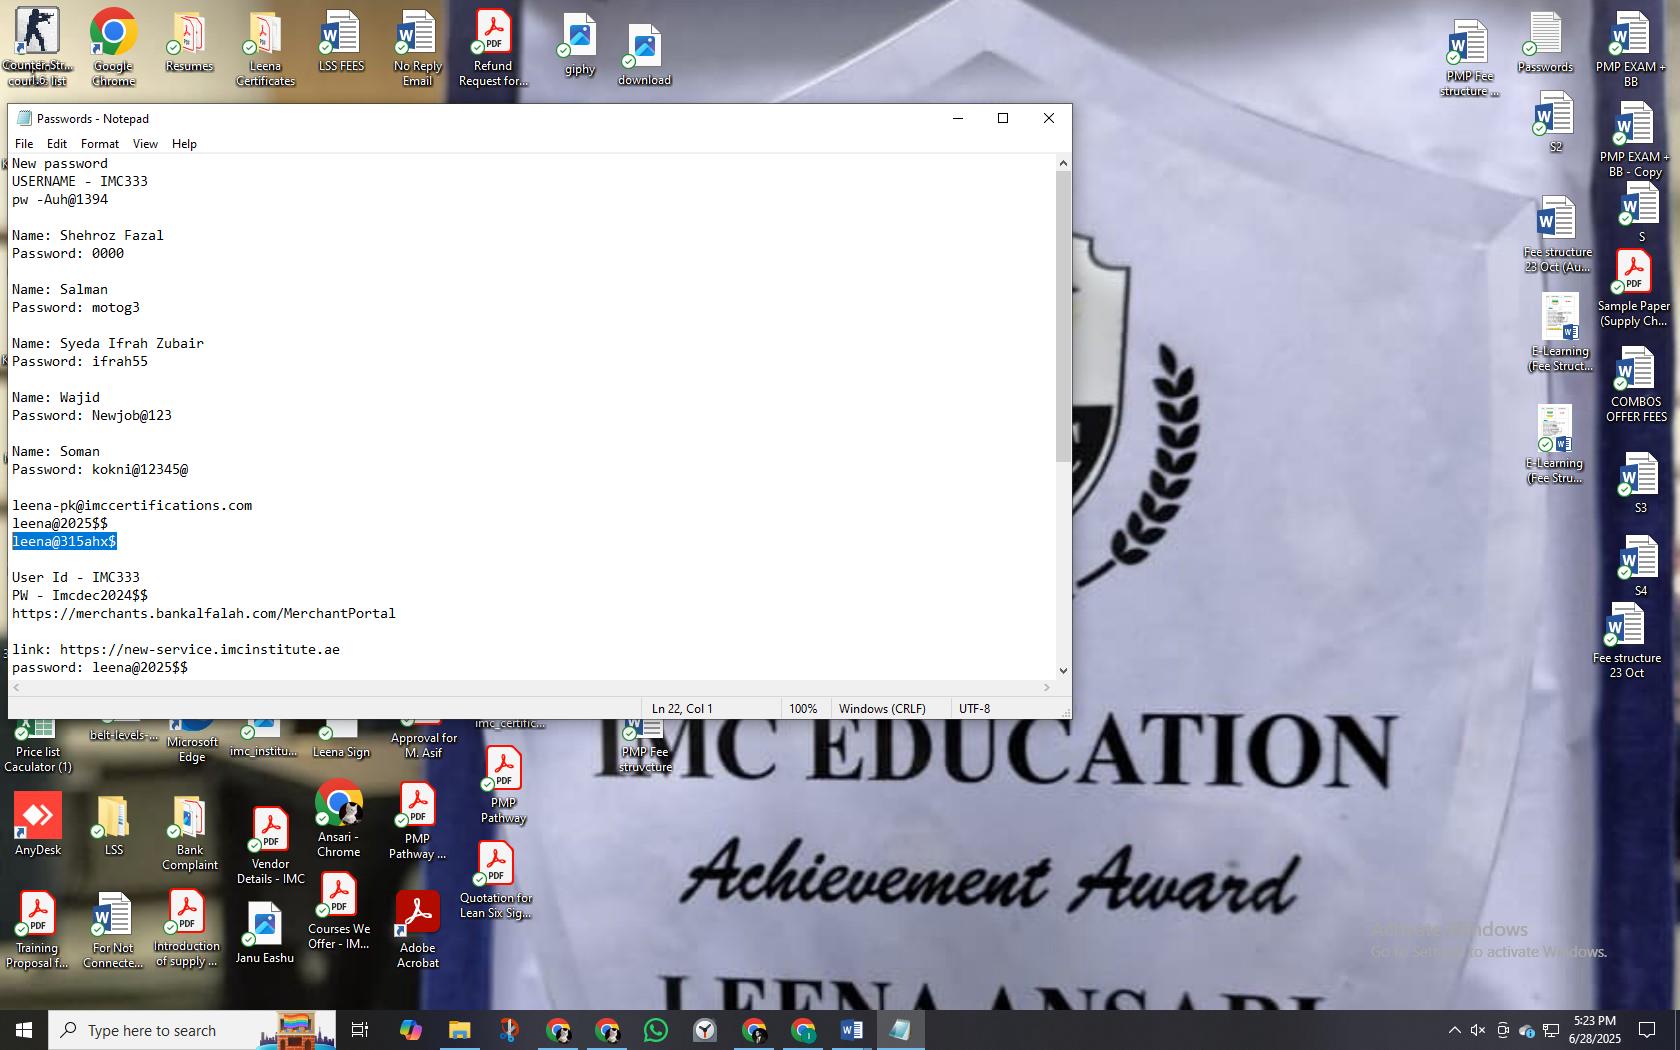Open the Snipping Tool scissors taskbar icon
The height and width of the screenshot is (1050, 1680).
tap(508, 1030)
